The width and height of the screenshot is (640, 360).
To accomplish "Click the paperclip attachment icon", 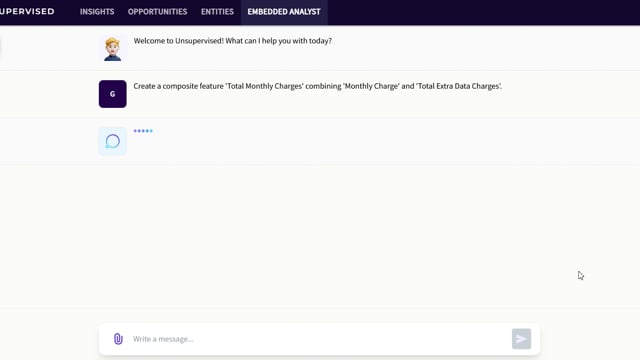I will click(118, 339).
